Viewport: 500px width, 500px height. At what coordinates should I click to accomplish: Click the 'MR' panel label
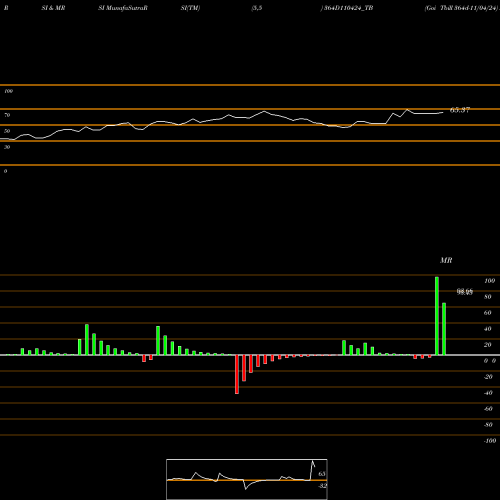point(446,260)
